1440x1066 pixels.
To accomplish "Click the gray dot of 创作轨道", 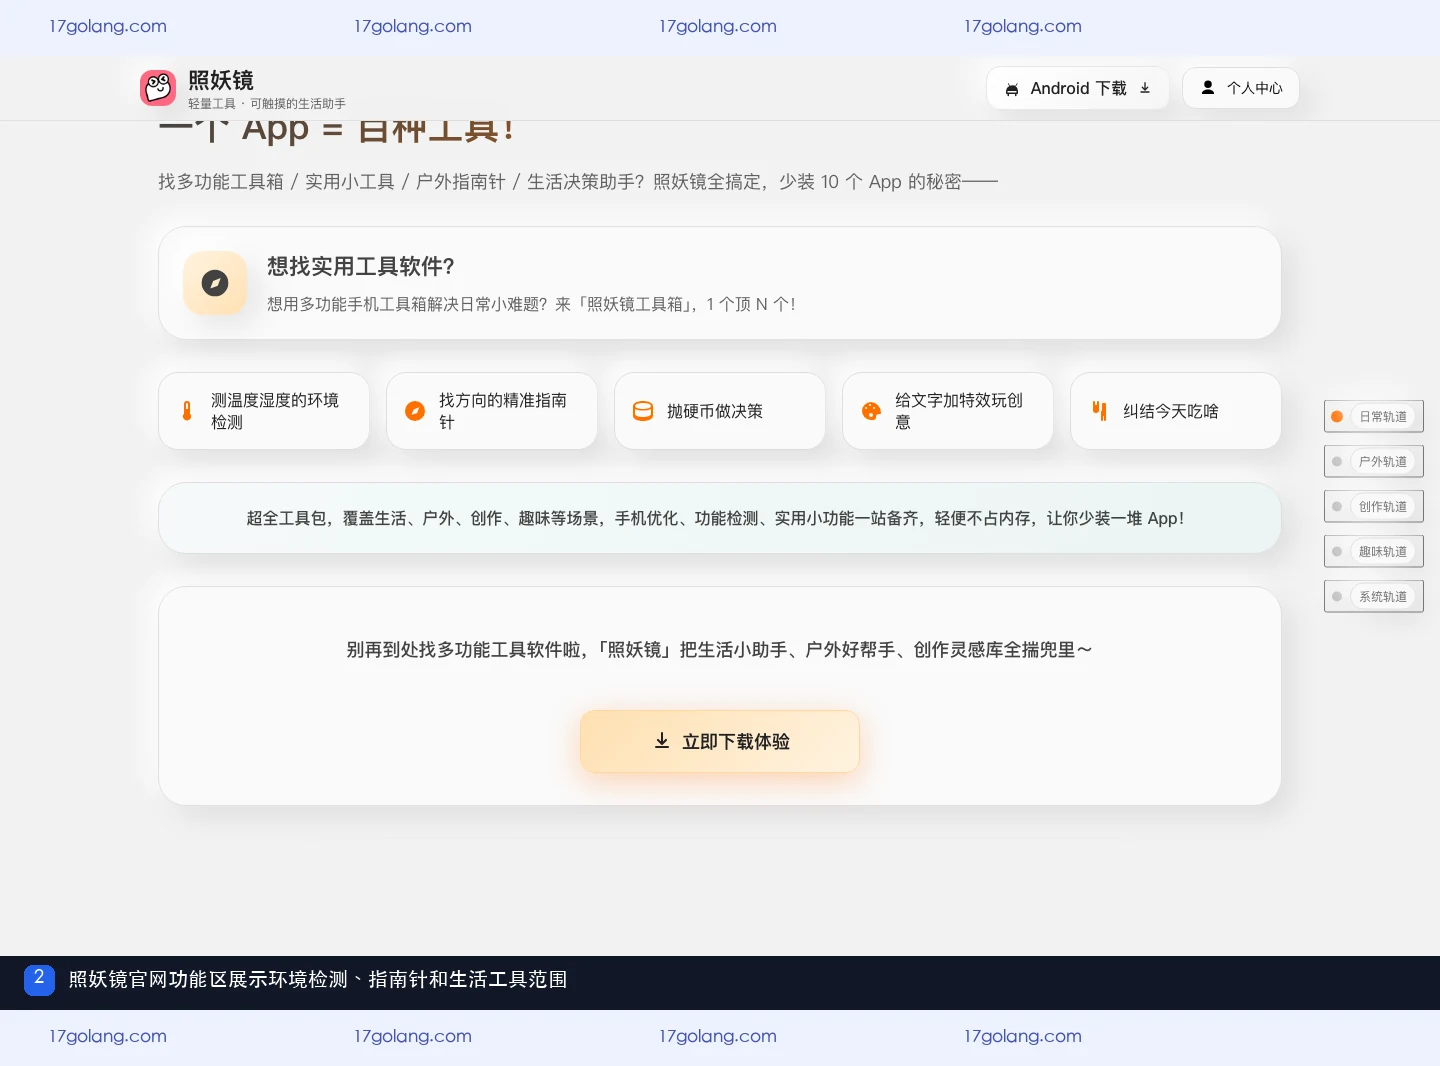I will pyautogui.click(x=1337, y=506).
